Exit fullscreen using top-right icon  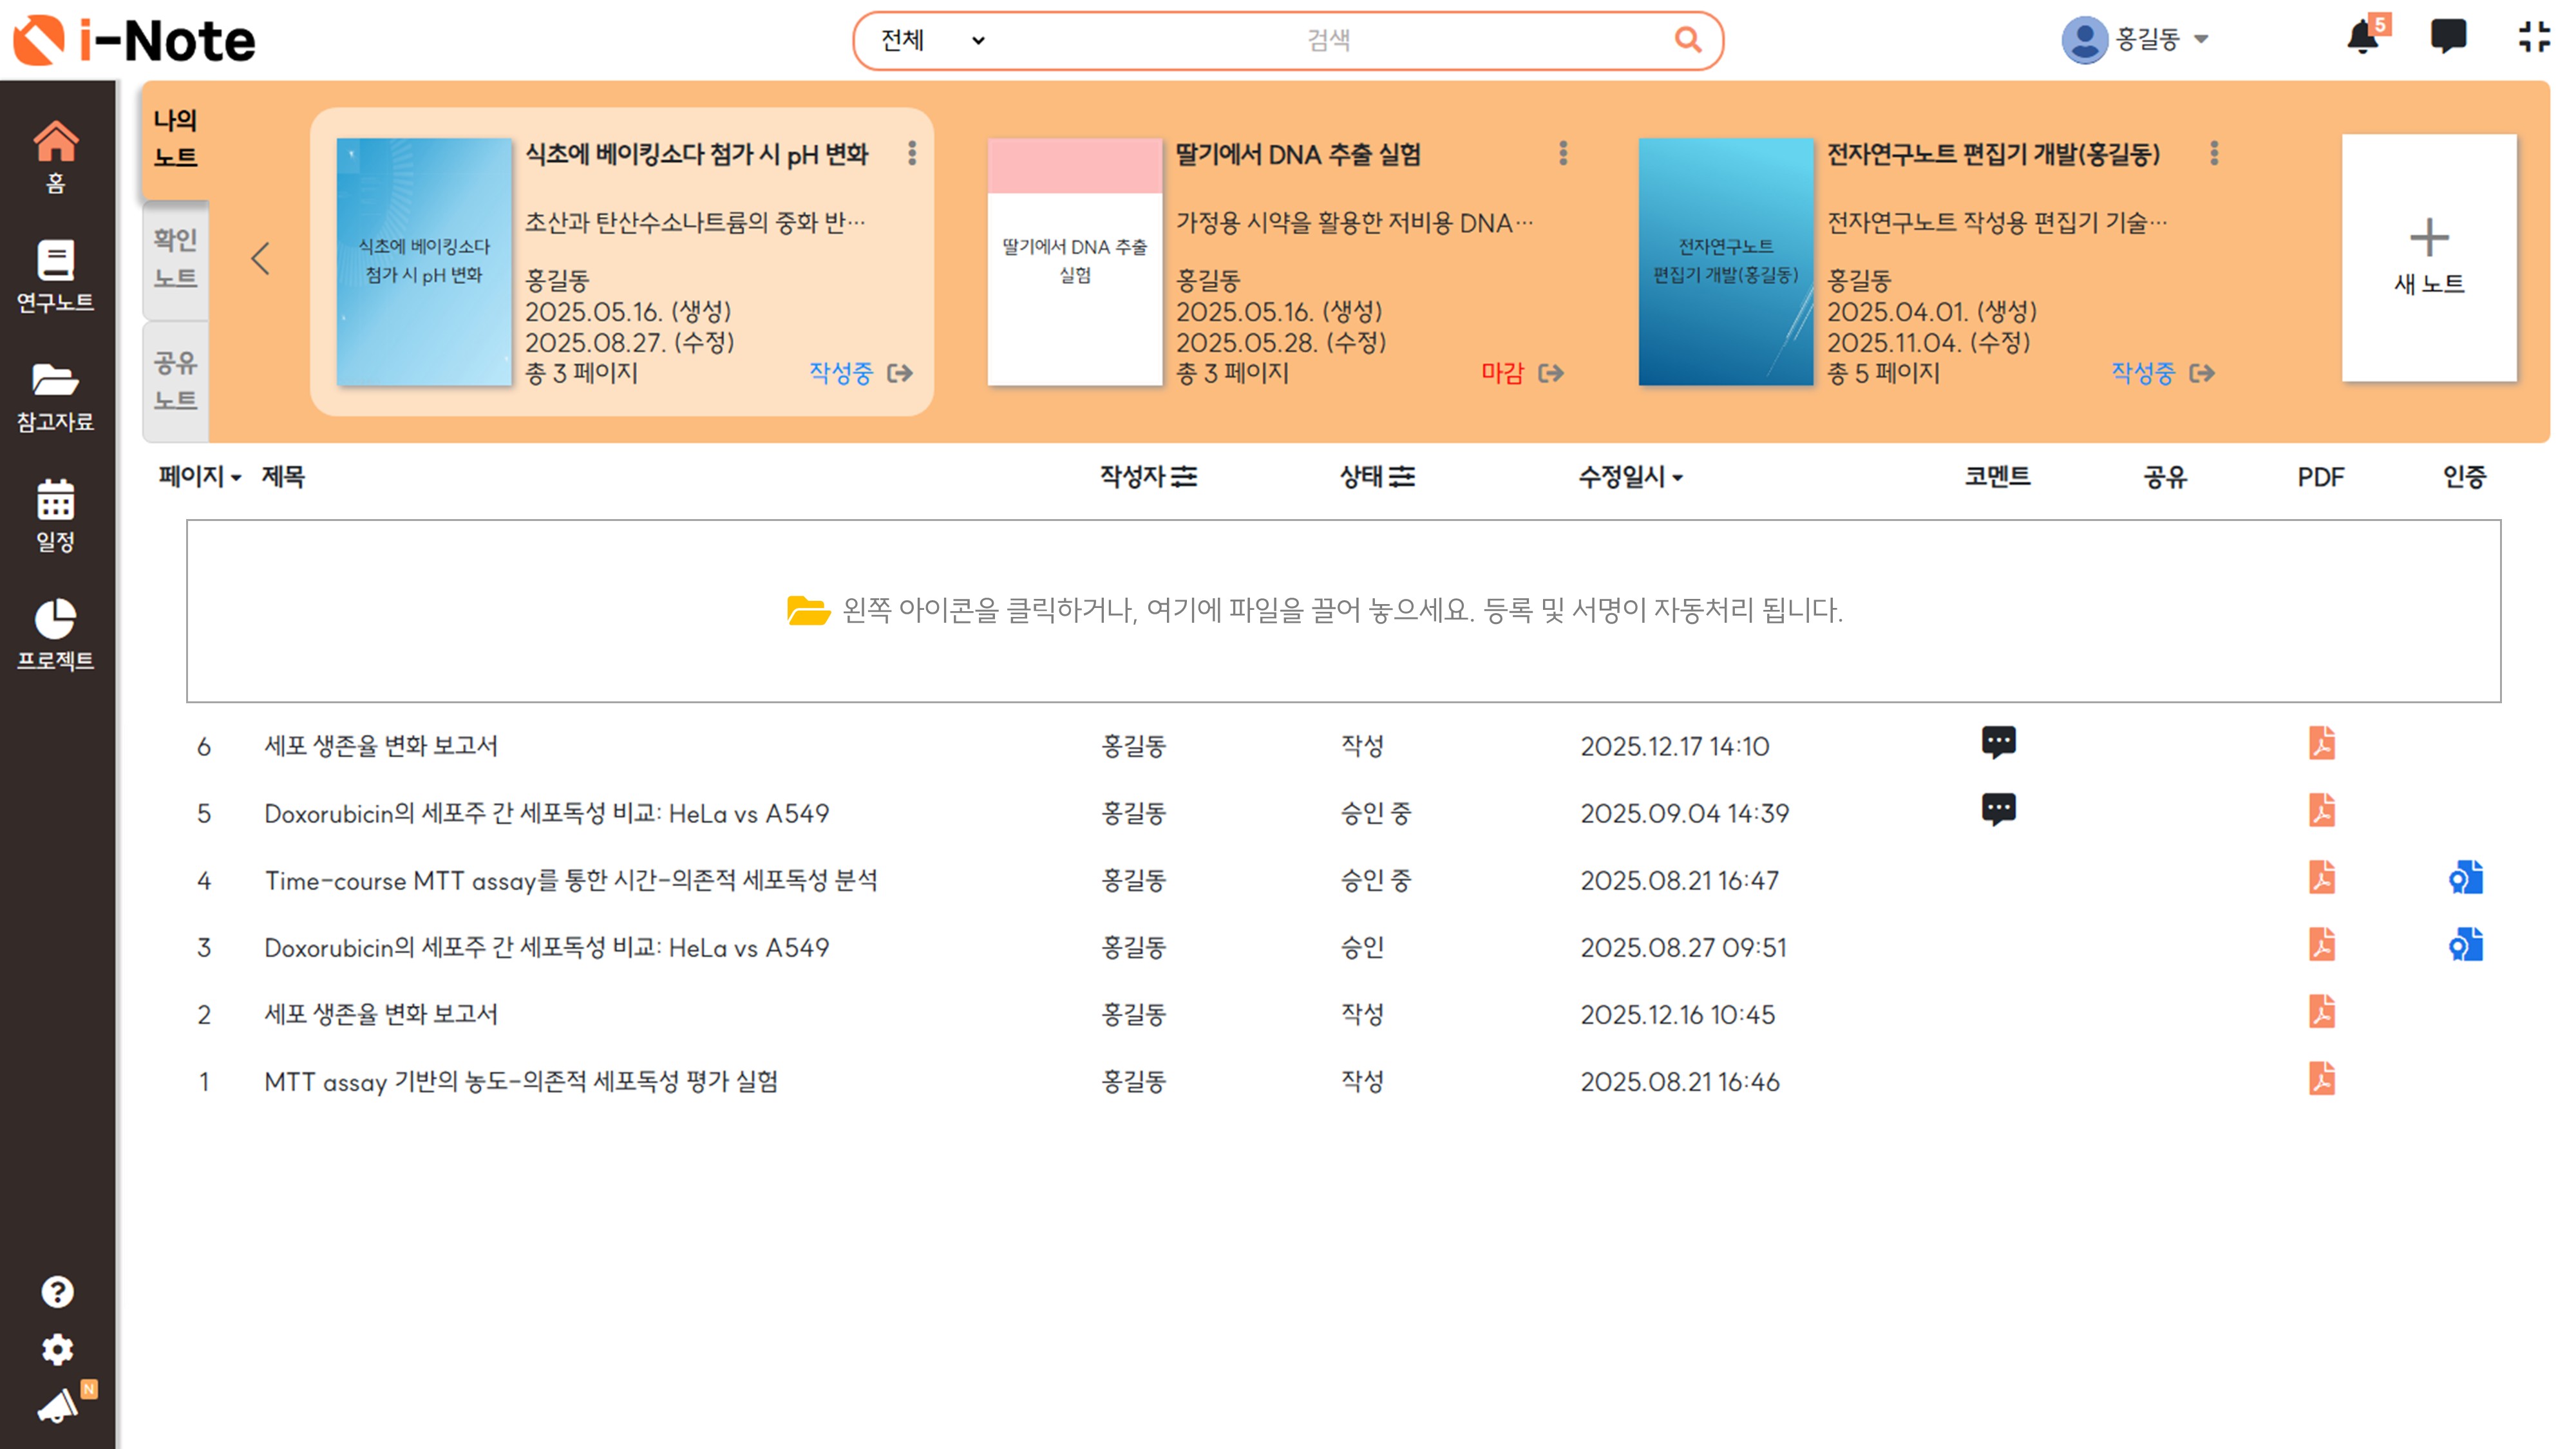[2533, 38]
